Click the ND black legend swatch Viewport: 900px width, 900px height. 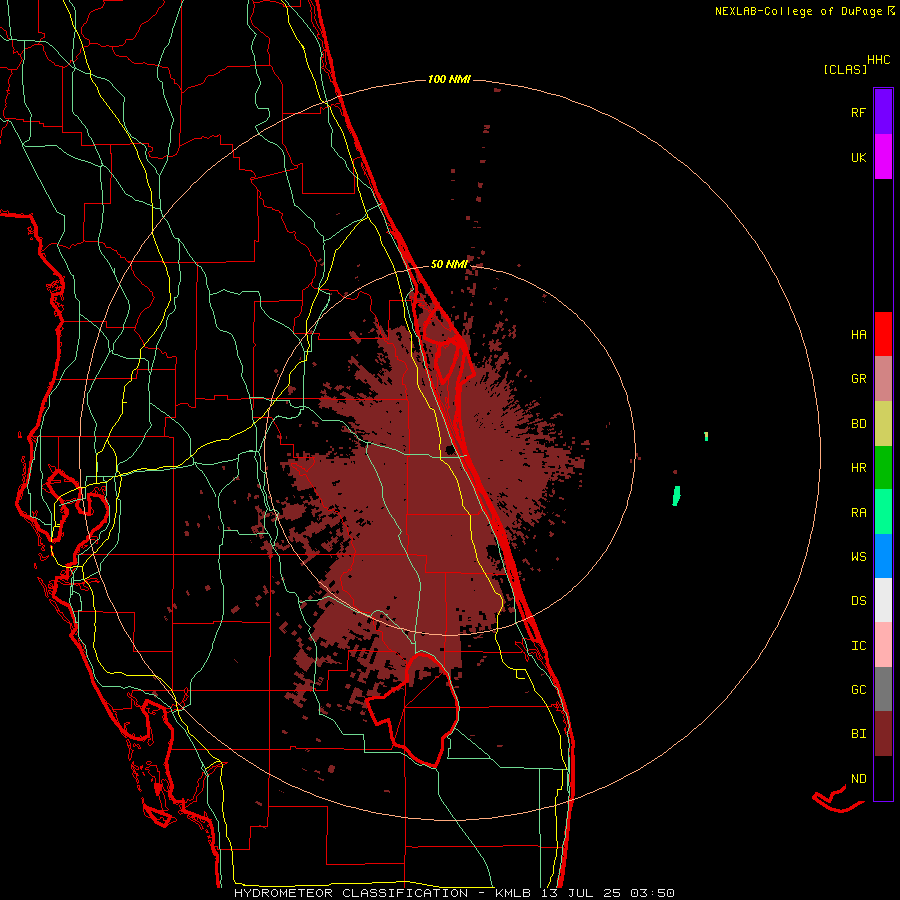point(883,778)
